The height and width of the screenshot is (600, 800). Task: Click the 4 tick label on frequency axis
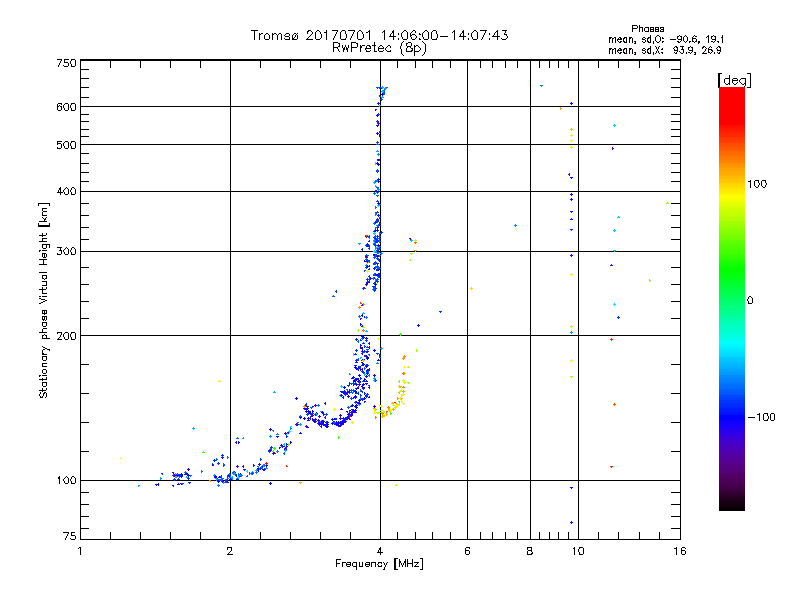380,551
